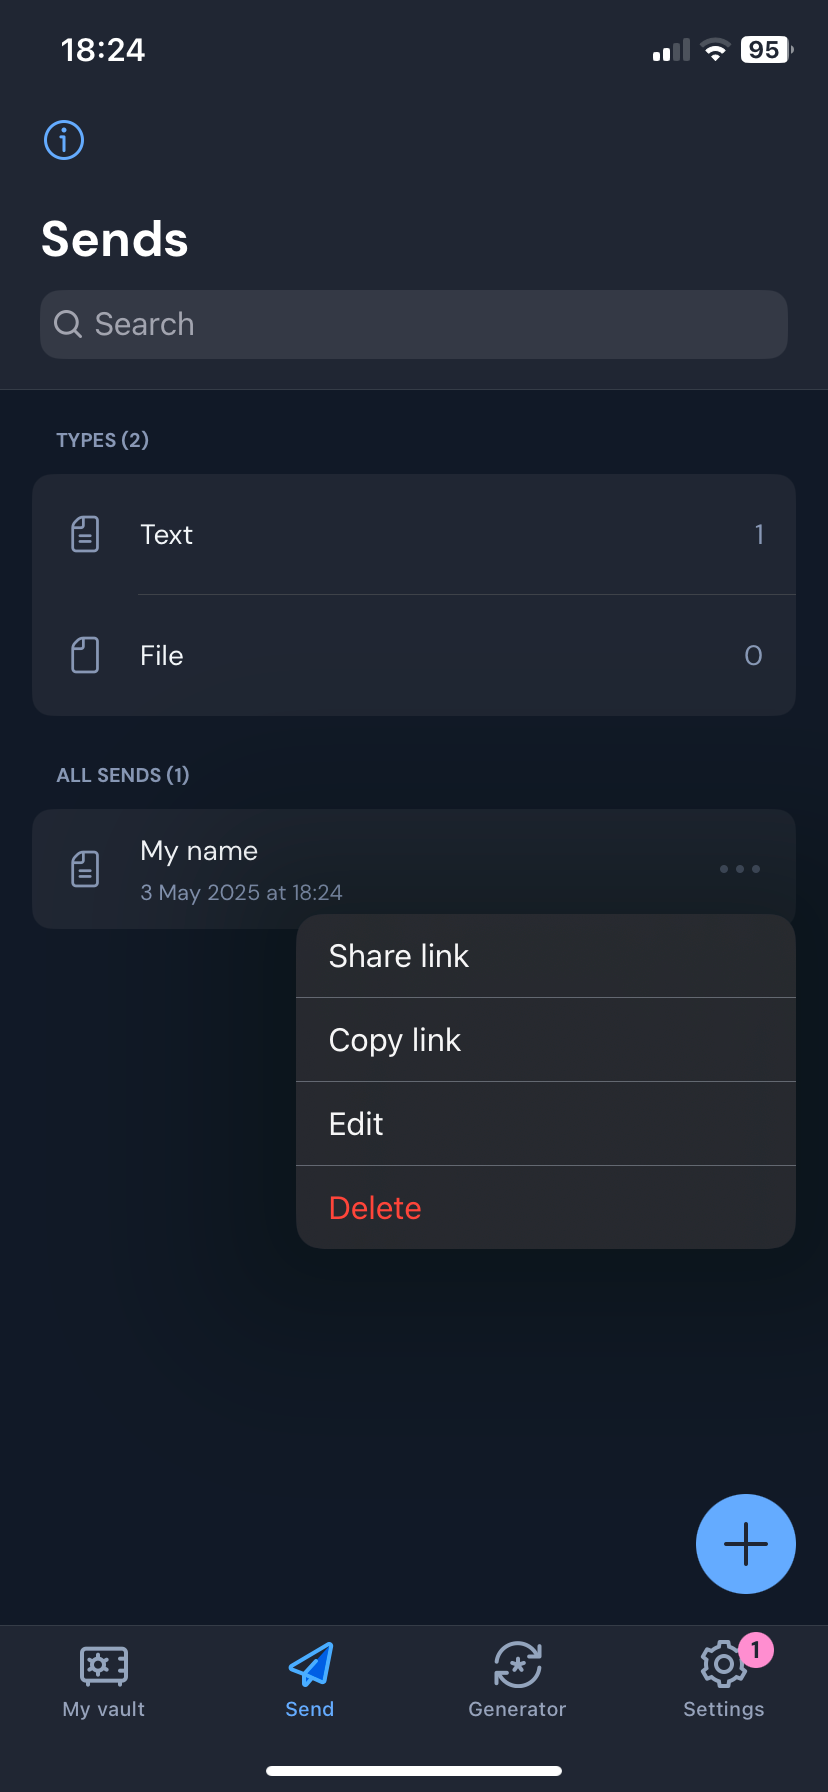Screen dimensions: 828x1792
Task: Select the Send tab
Action: point(310,1680)
